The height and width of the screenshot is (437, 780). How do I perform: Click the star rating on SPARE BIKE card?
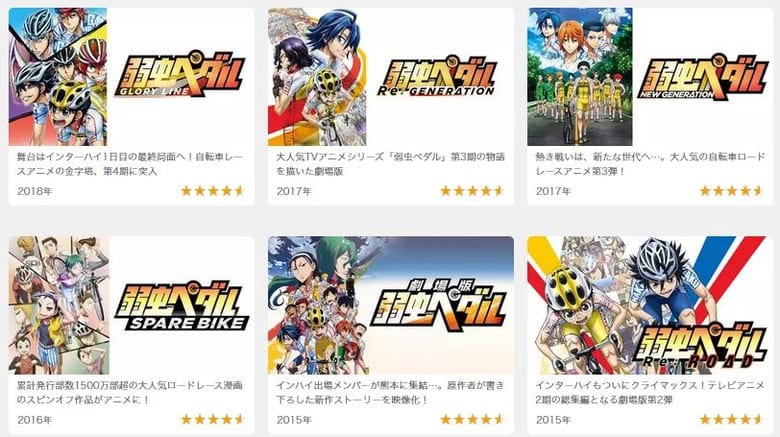click(x=212, y=419)
